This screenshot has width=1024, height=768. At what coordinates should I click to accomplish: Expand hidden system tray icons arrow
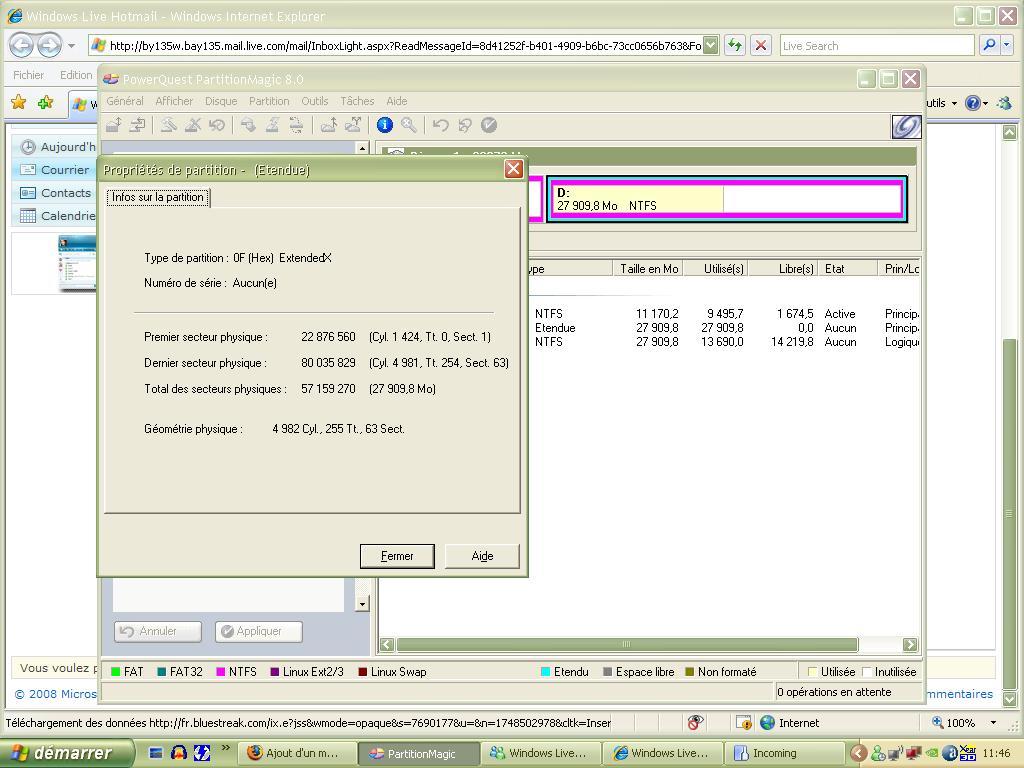click(x=858, y=754)
